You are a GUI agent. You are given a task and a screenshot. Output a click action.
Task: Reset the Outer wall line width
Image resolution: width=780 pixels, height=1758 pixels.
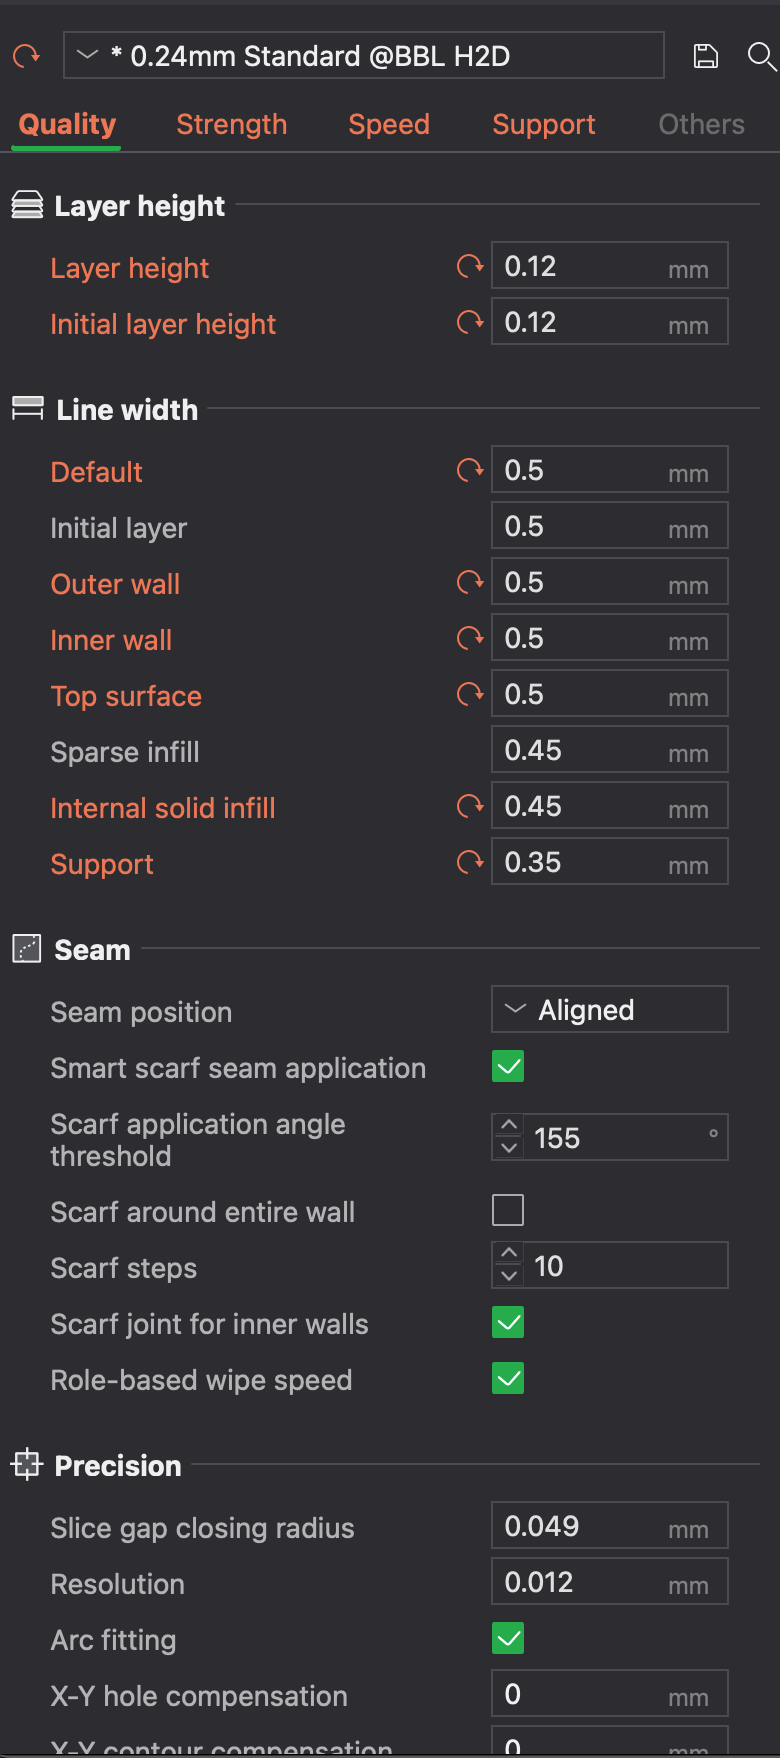click(x=470, y=583)
